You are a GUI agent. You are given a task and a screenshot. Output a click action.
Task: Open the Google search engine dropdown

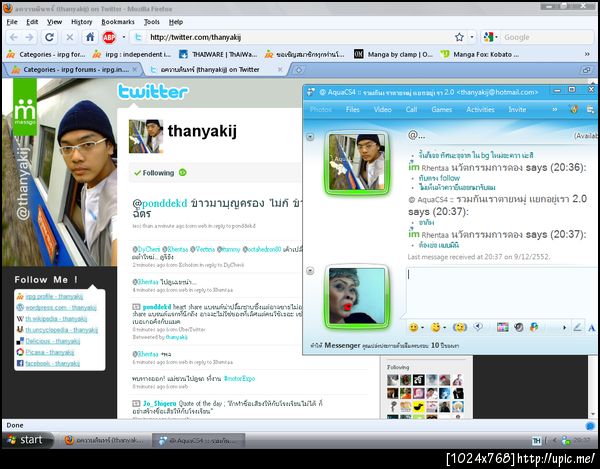point(491,37)
